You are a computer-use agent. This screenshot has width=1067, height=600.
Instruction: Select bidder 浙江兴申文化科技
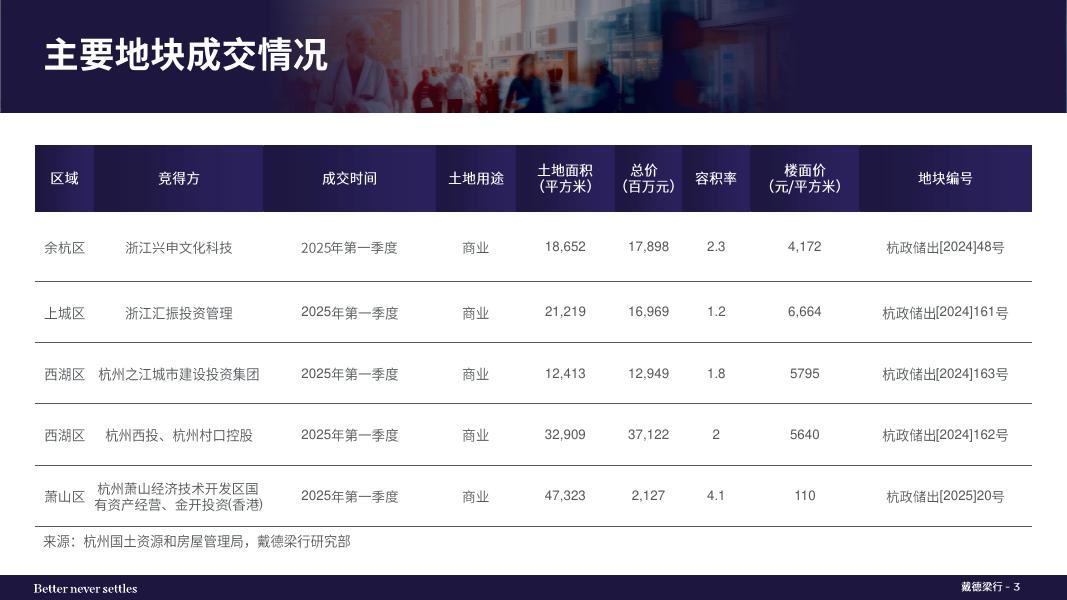point(178,248)
